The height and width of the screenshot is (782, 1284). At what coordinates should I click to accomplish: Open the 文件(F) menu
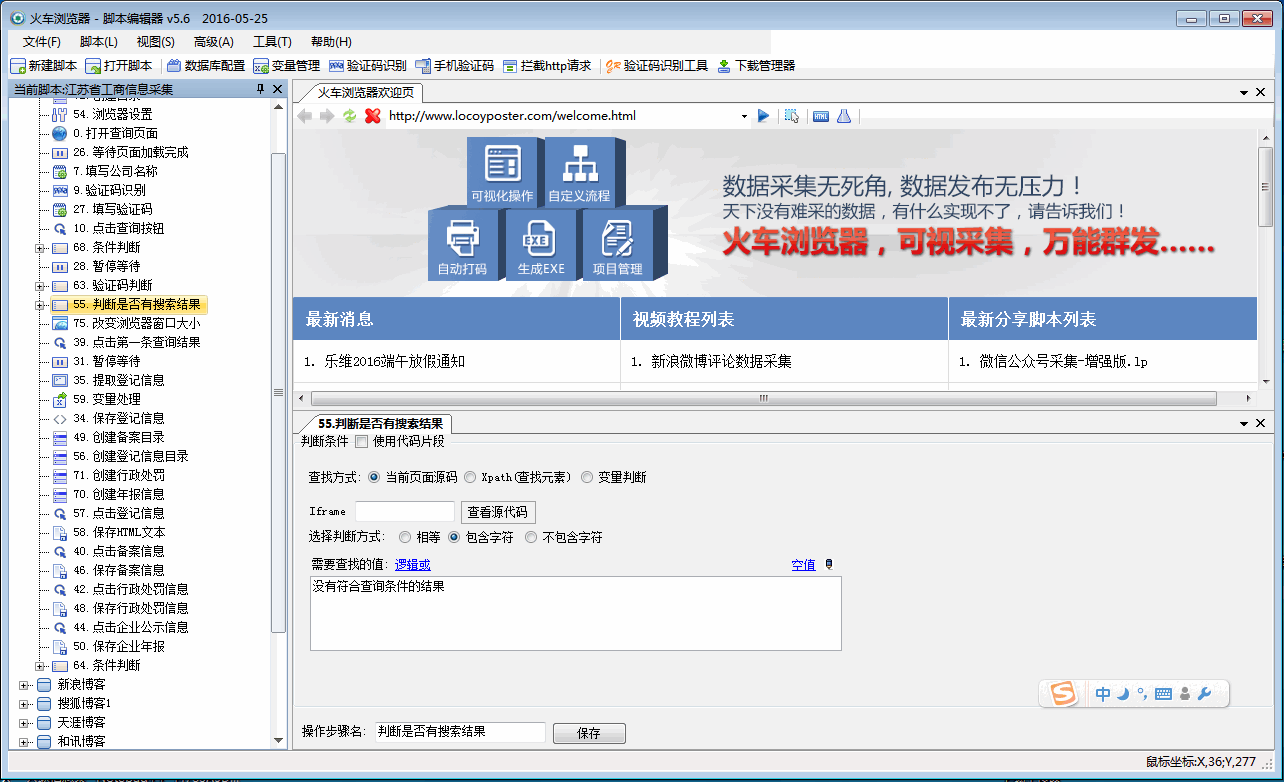(42, 41)
